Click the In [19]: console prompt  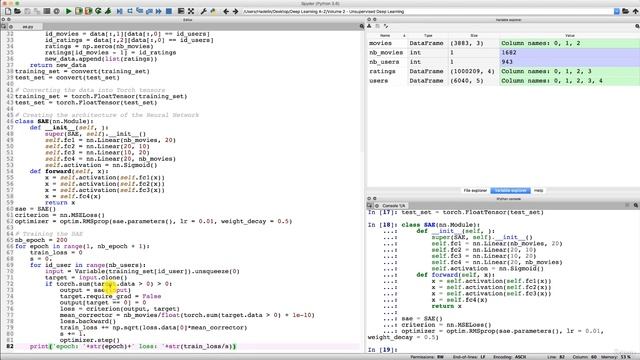click(x=382, y=350)
